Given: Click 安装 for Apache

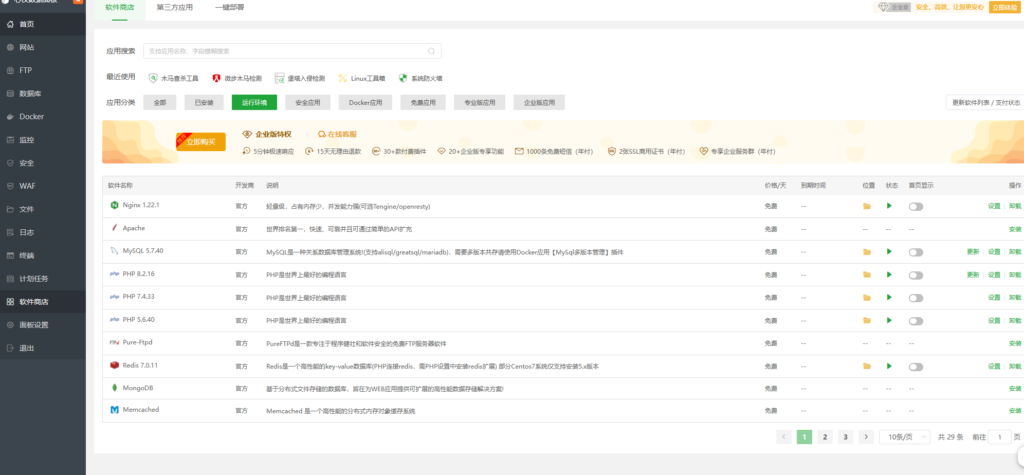Looking at the screenshot, I should (1015, 229).
